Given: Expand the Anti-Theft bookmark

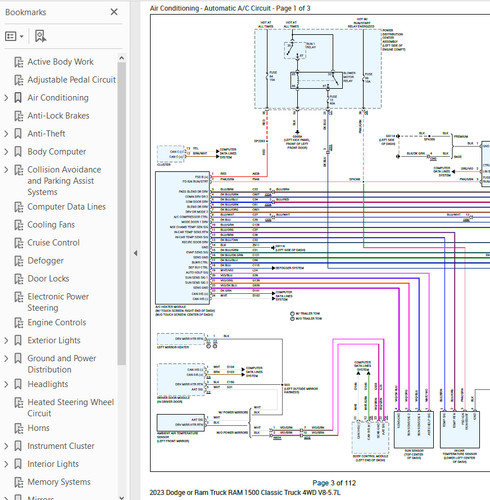Looking at the screenshot, I should pyautogui.click(x=6, y=134).
